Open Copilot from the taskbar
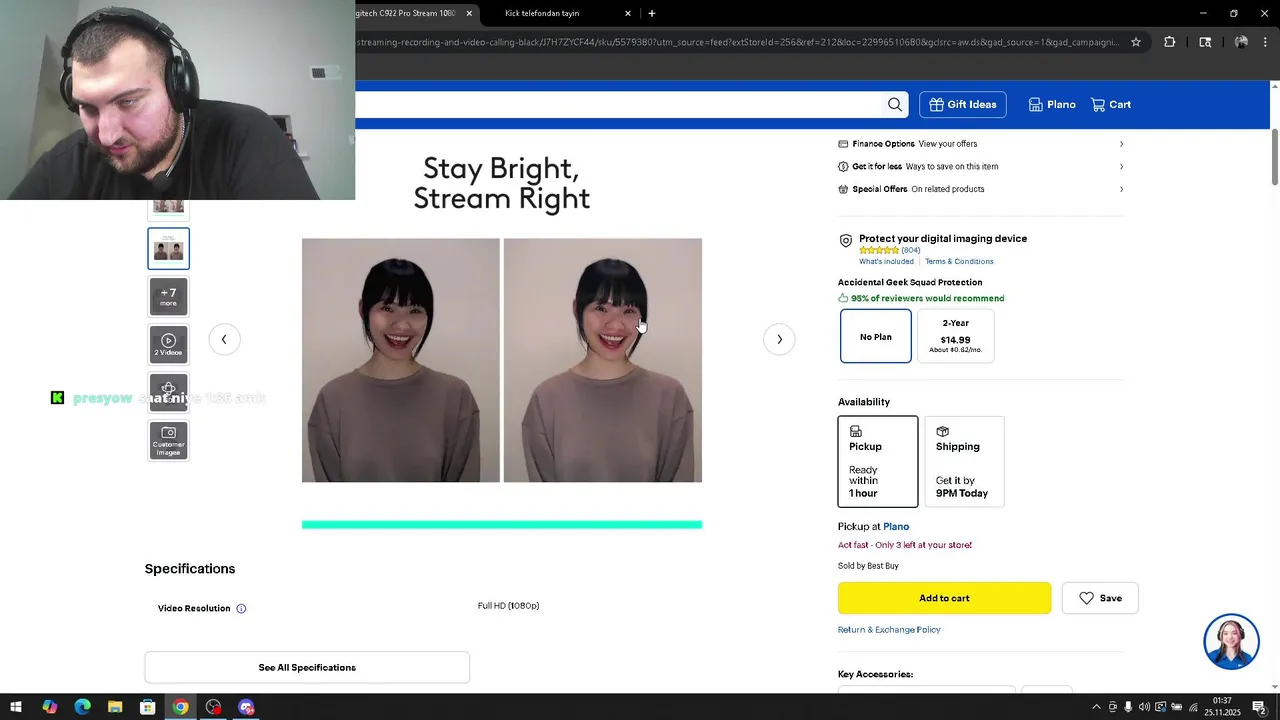1280x720 pixels. (x=49, y=707)
